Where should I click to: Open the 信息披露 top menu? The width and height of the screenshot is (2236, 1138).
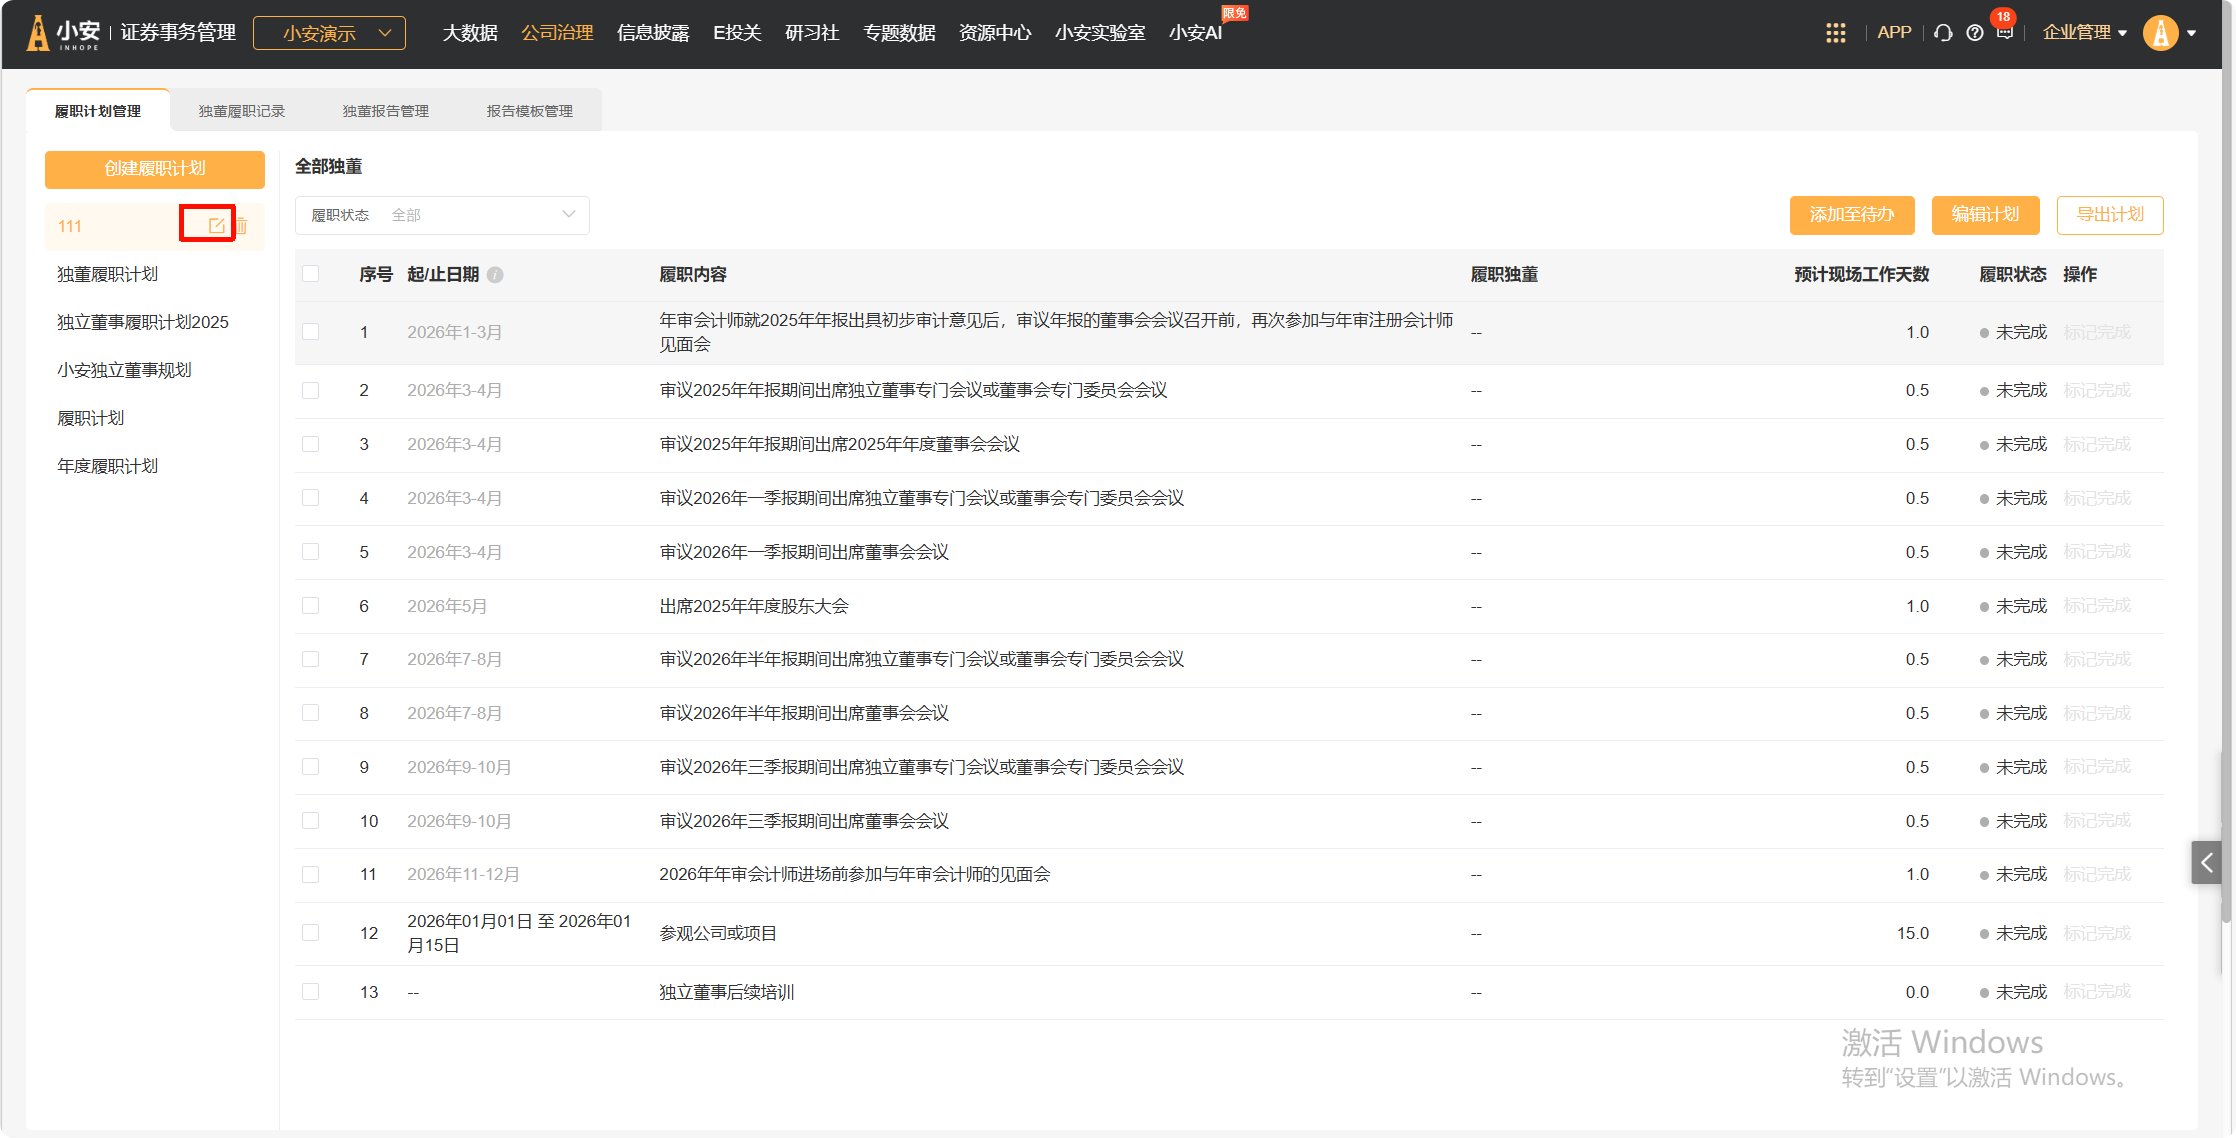pos(653,33)
